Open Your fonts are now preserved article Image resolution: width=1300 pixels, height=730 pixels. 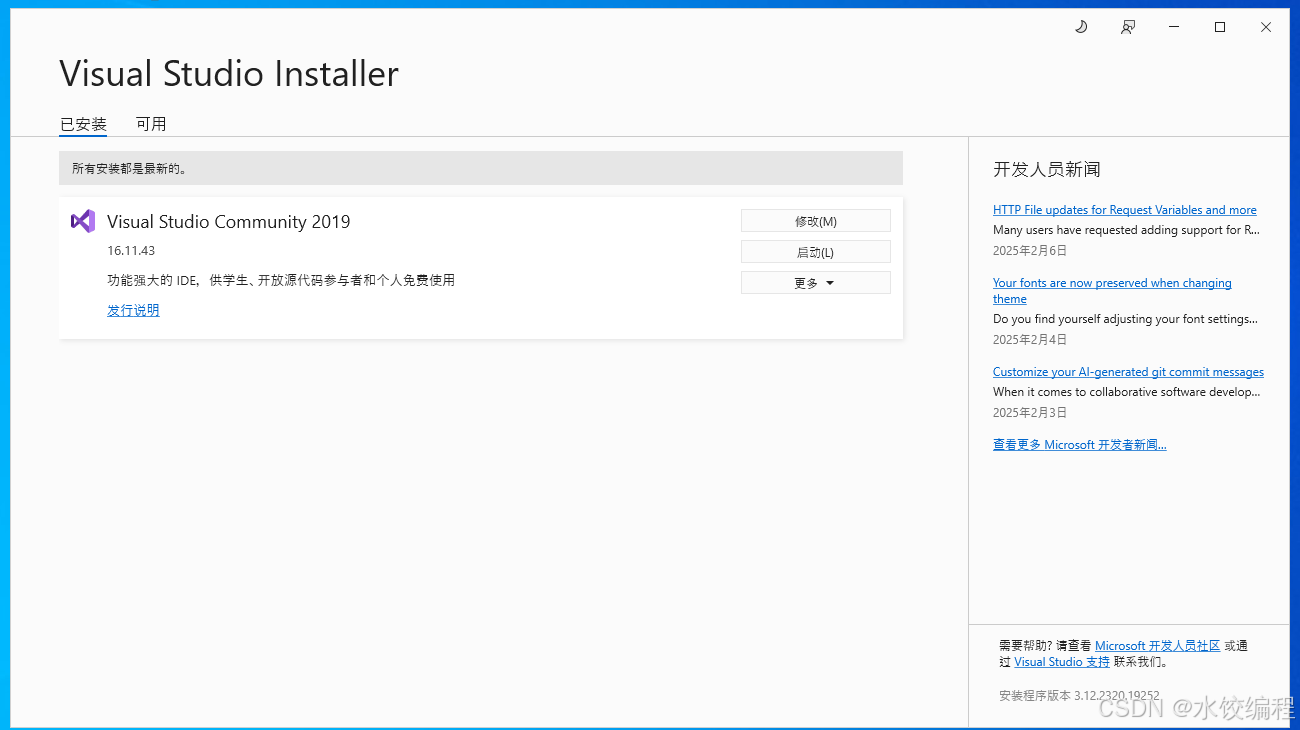(1112, 291)
